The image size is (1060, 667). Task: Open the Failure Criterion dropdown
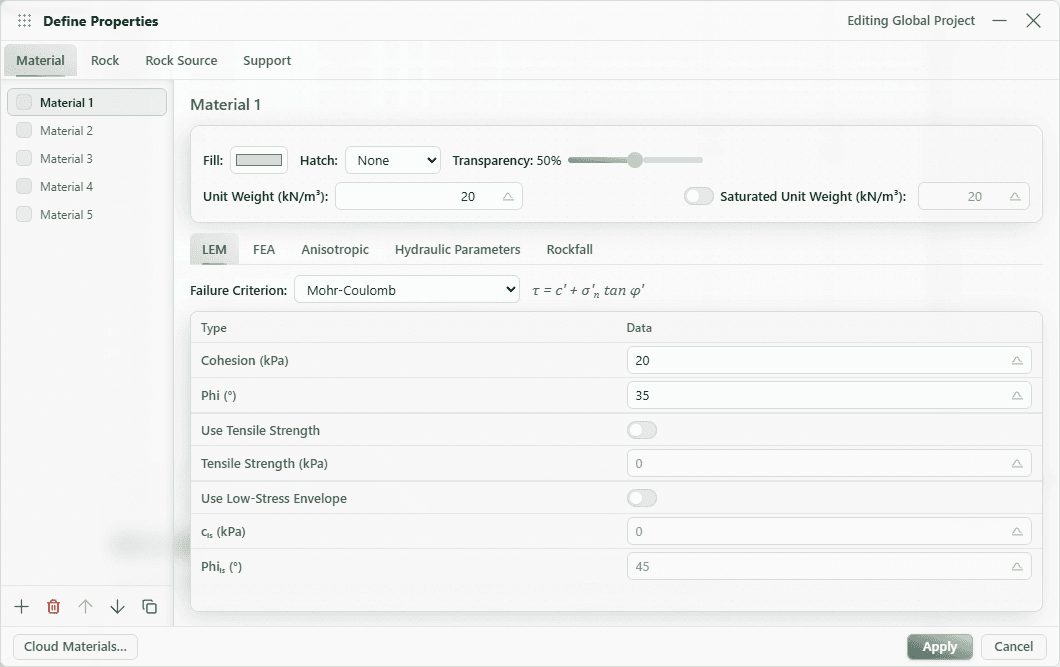tap(407, 289)
